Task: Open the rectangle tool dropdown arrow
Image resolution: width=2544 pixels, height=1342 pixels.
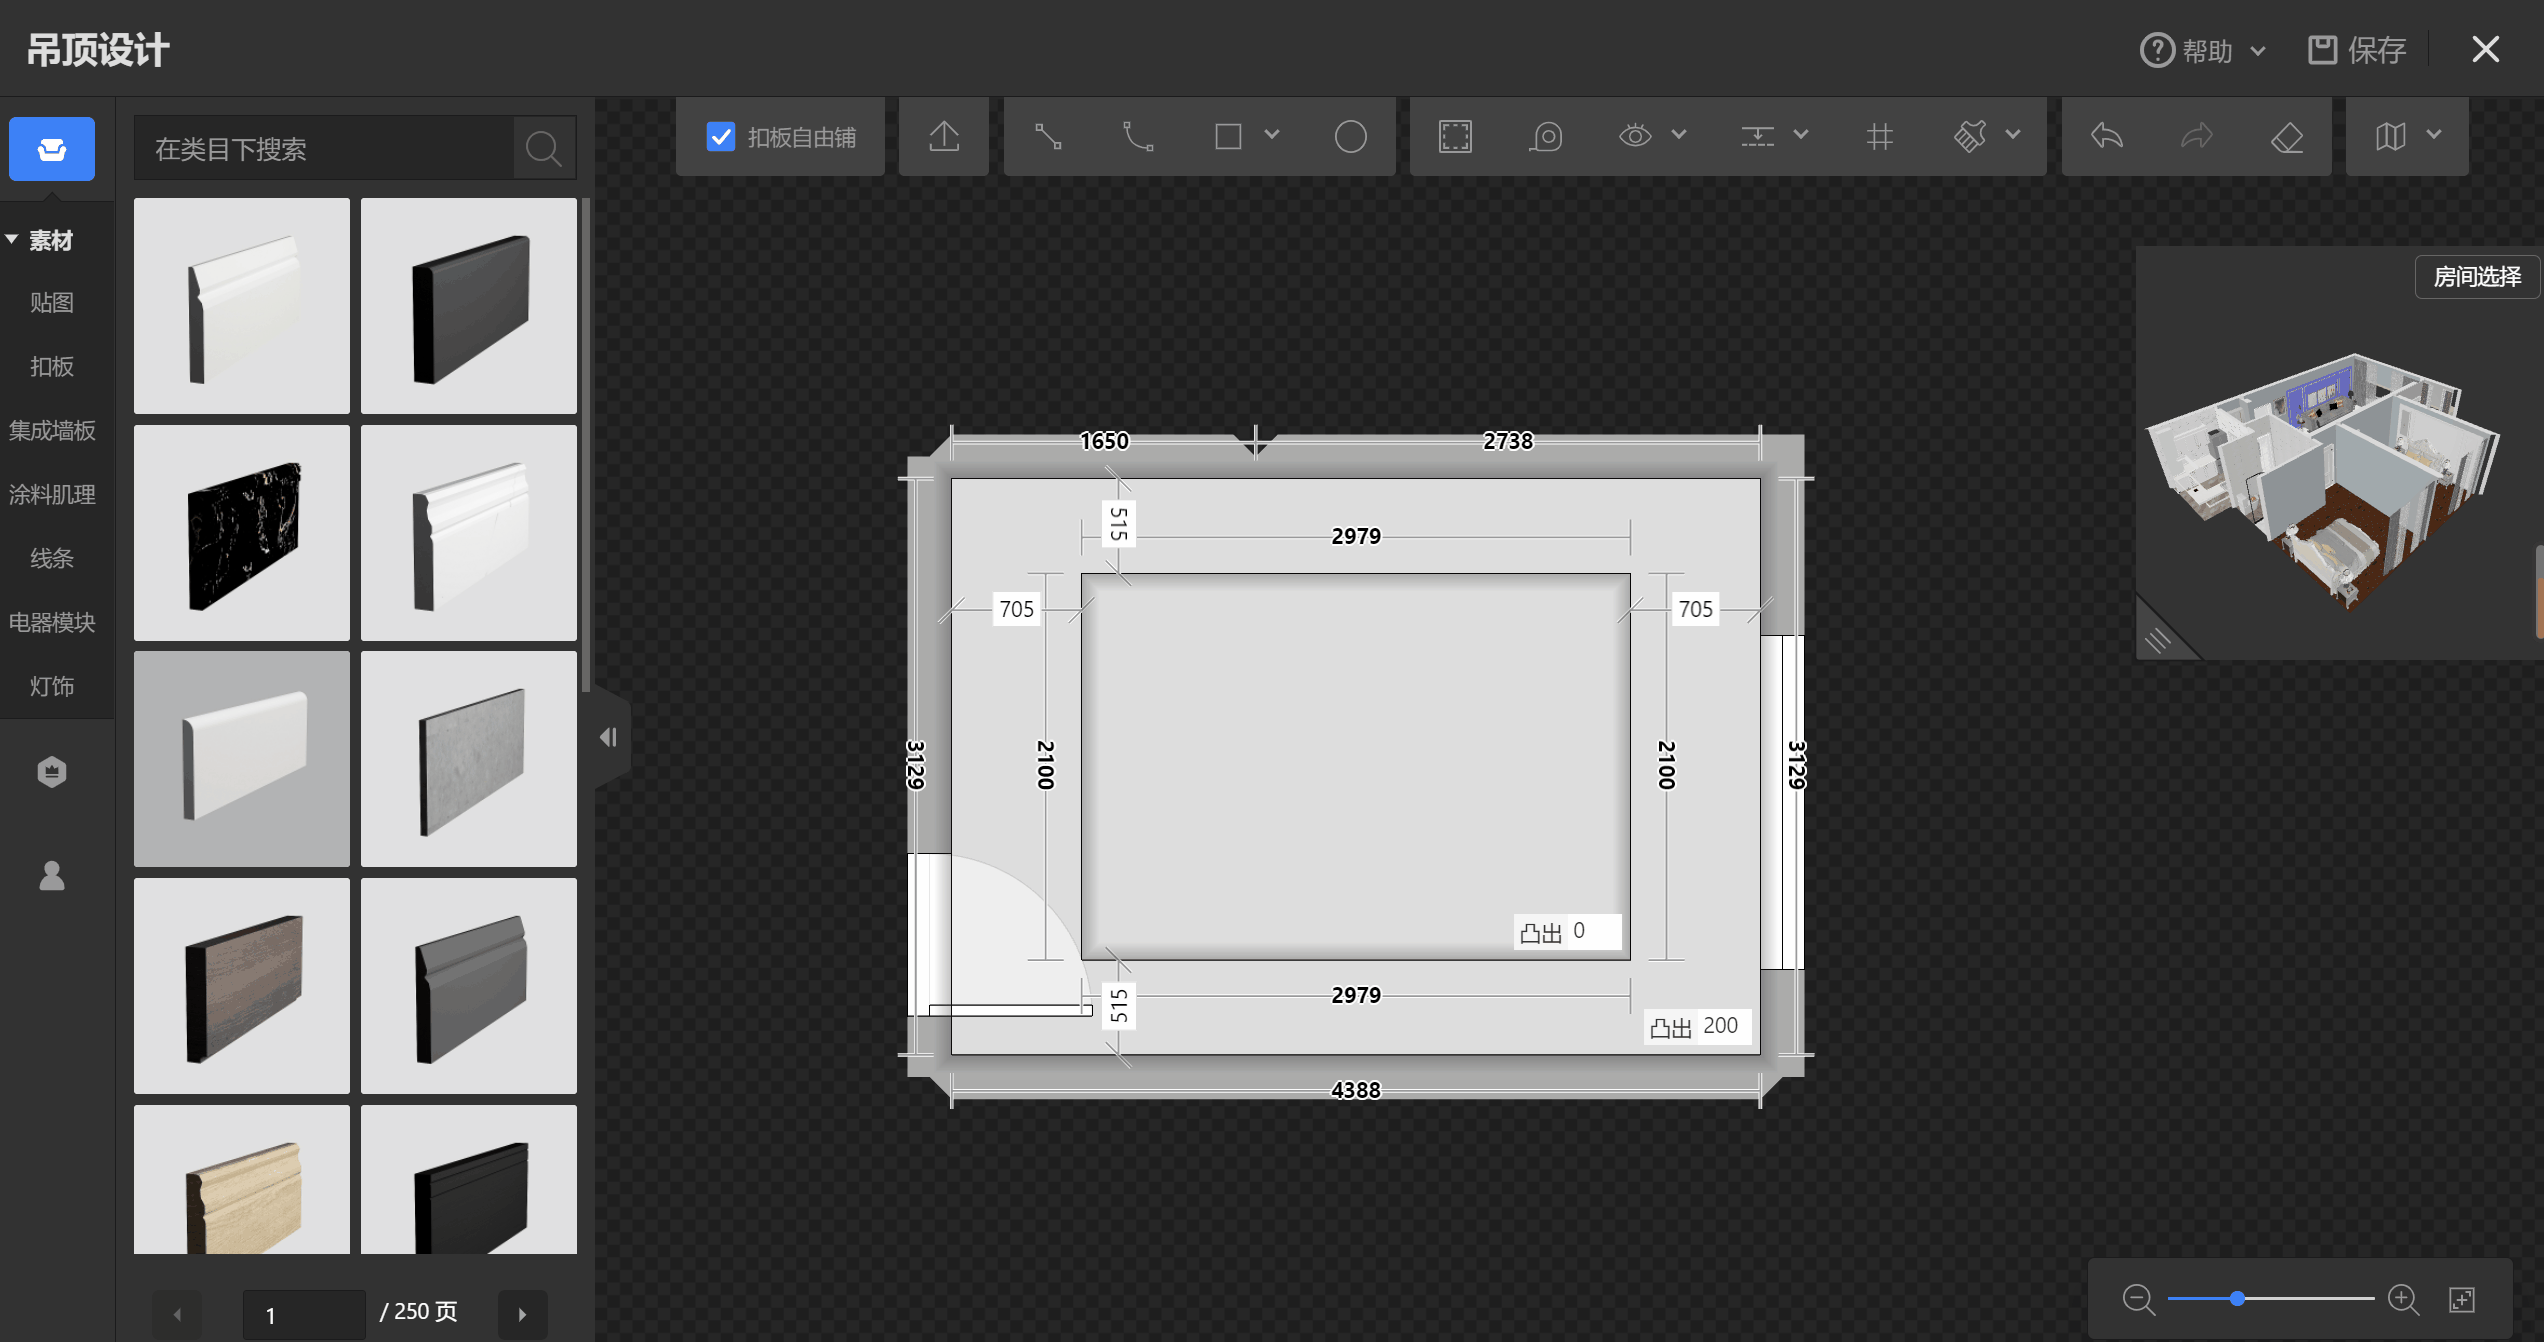Action: [x=1272, y=134]
